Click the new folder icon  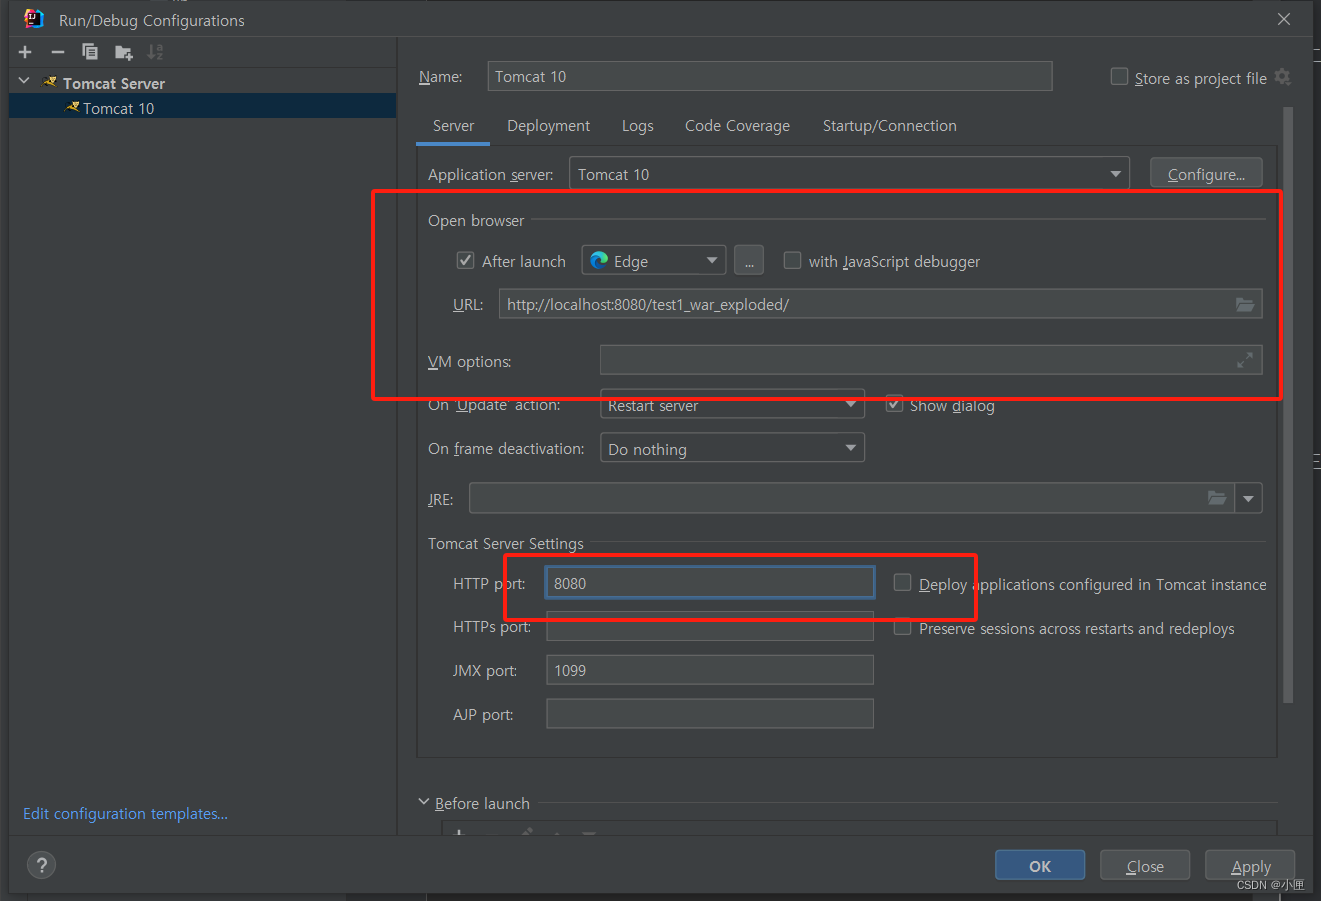123,52
